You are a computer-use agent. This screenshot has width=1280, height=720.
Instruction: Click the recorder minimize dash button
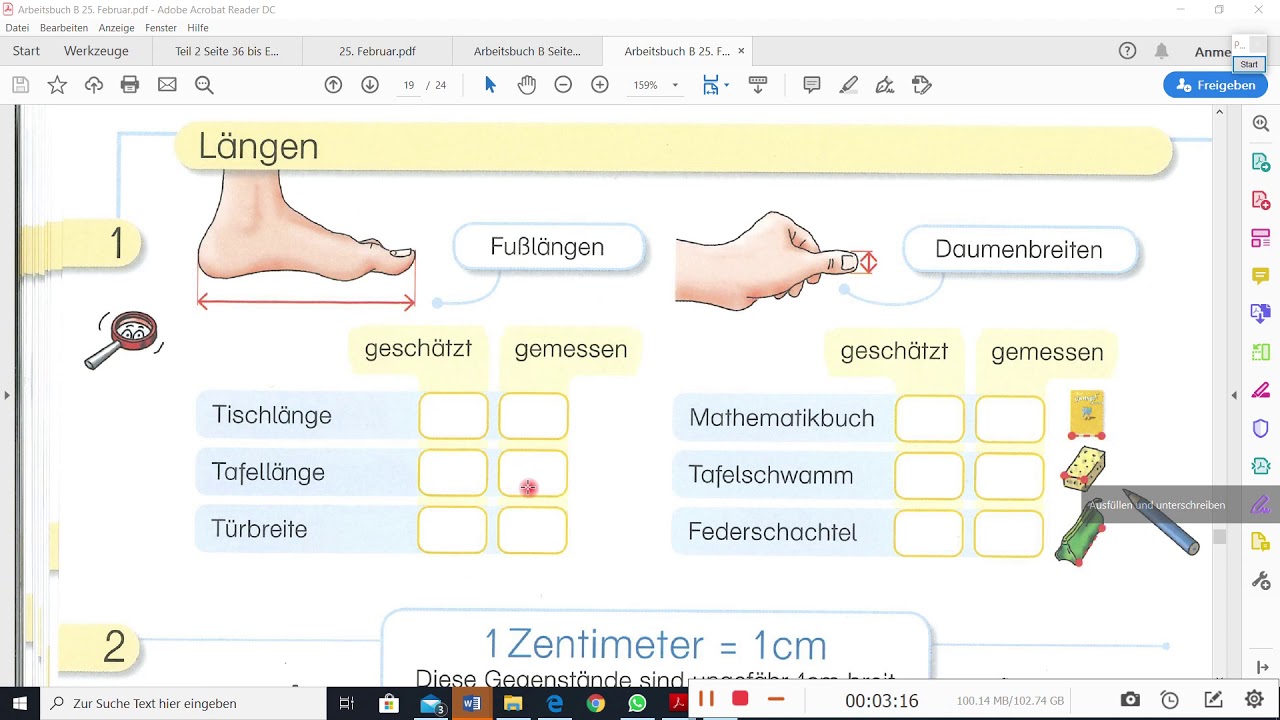(776, 699)
